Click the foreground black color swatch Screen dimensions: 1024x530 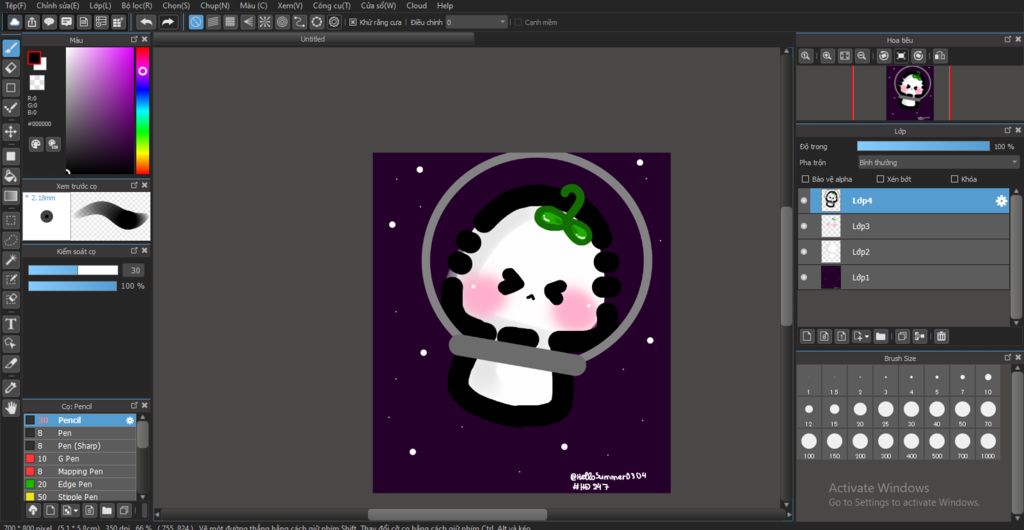(34, 58)
